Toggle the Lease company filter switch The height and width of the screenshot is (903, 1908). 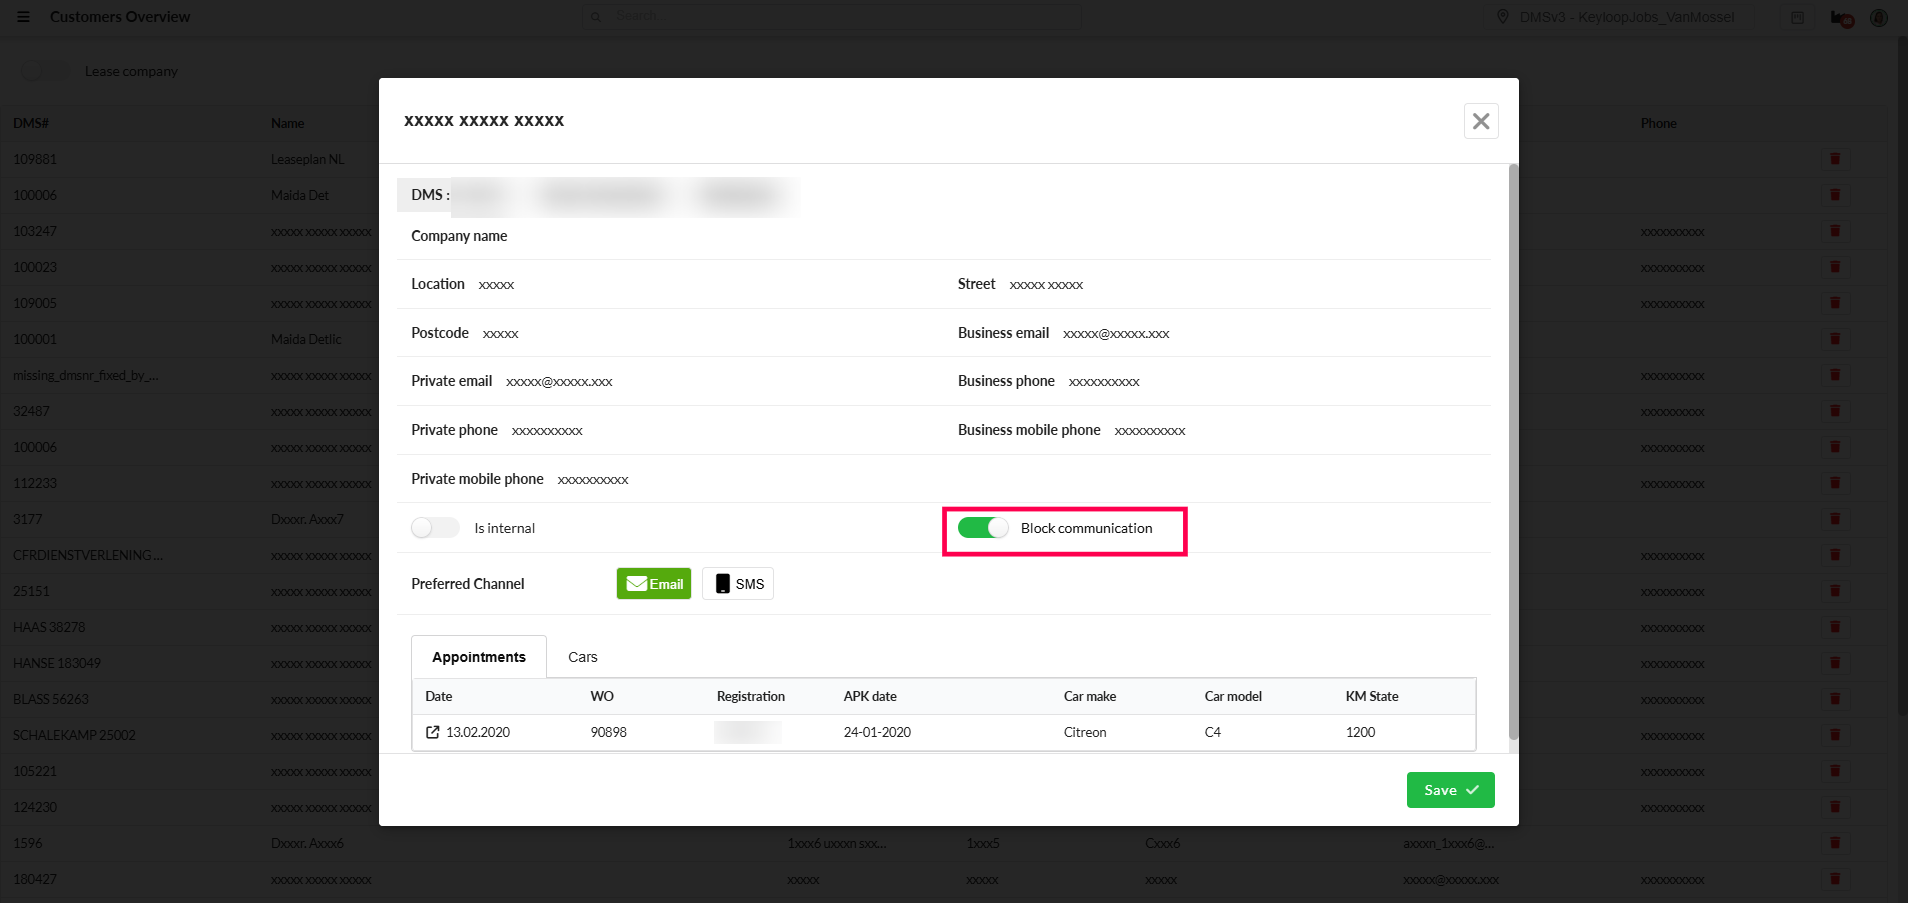[45, 71]
